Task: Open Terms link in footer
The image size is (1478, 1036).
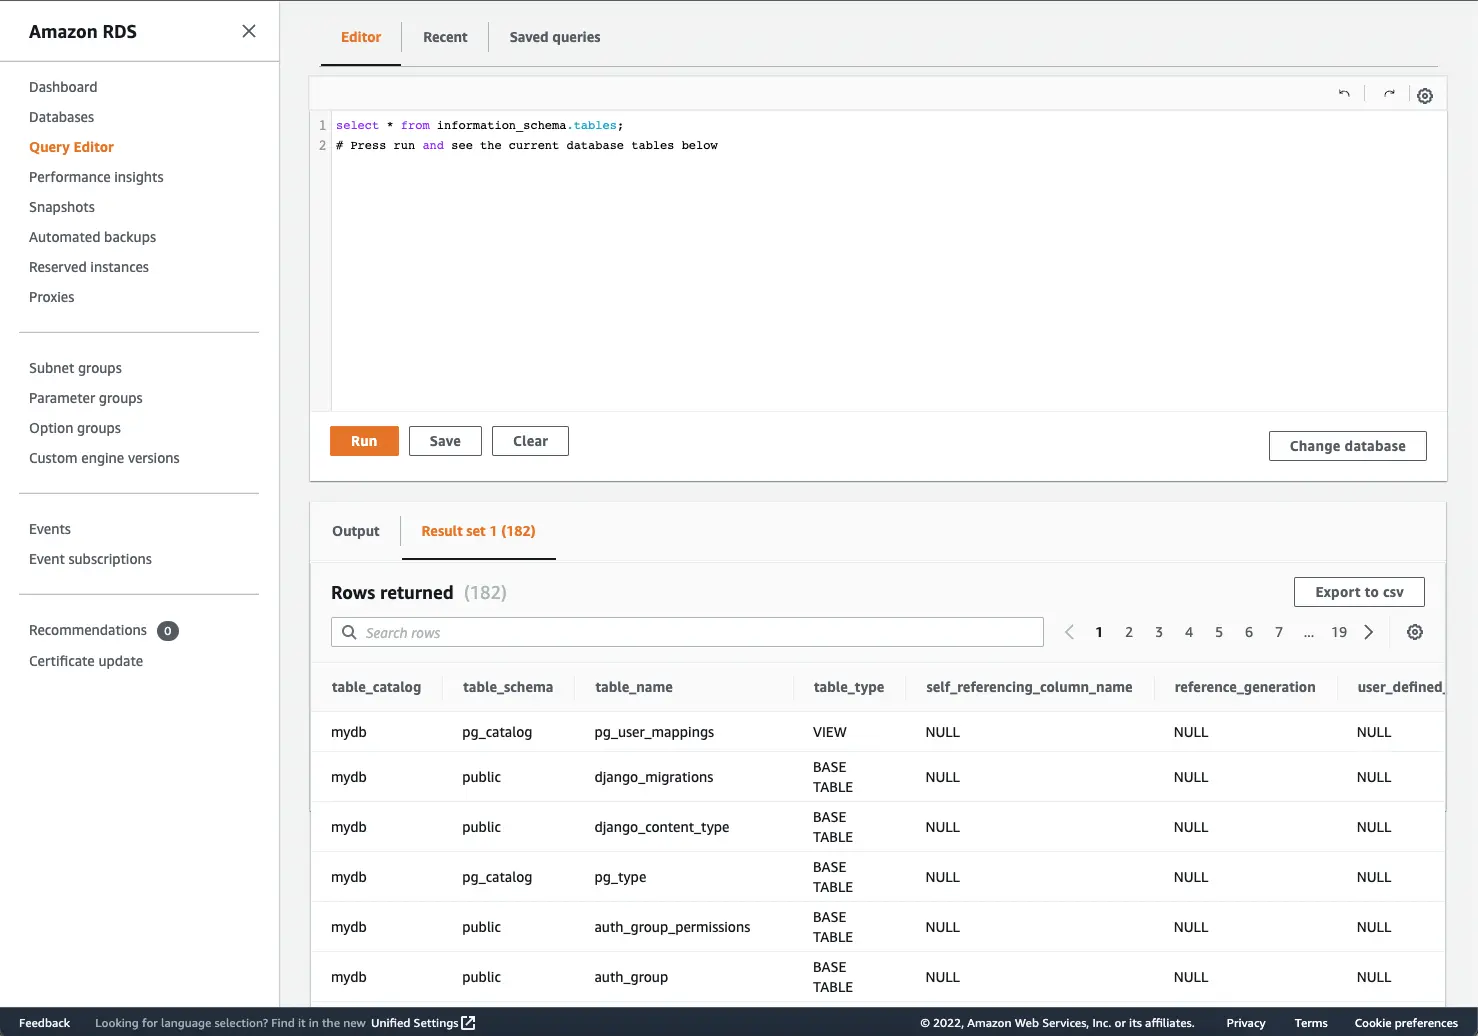Action: pyautogui.click(x=1311, y=1023)
